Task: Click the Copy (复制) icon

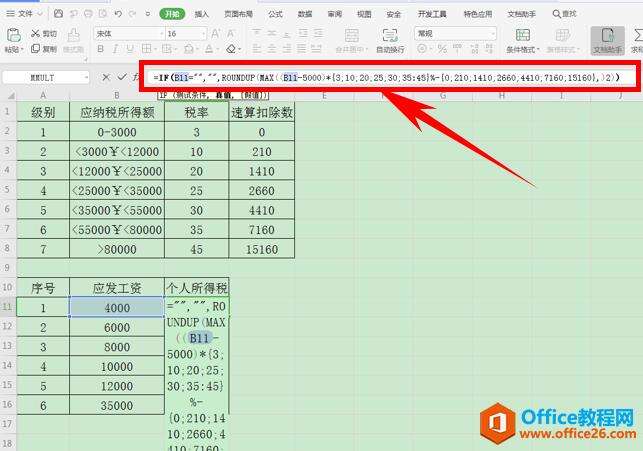Action: tap(35, 48)
